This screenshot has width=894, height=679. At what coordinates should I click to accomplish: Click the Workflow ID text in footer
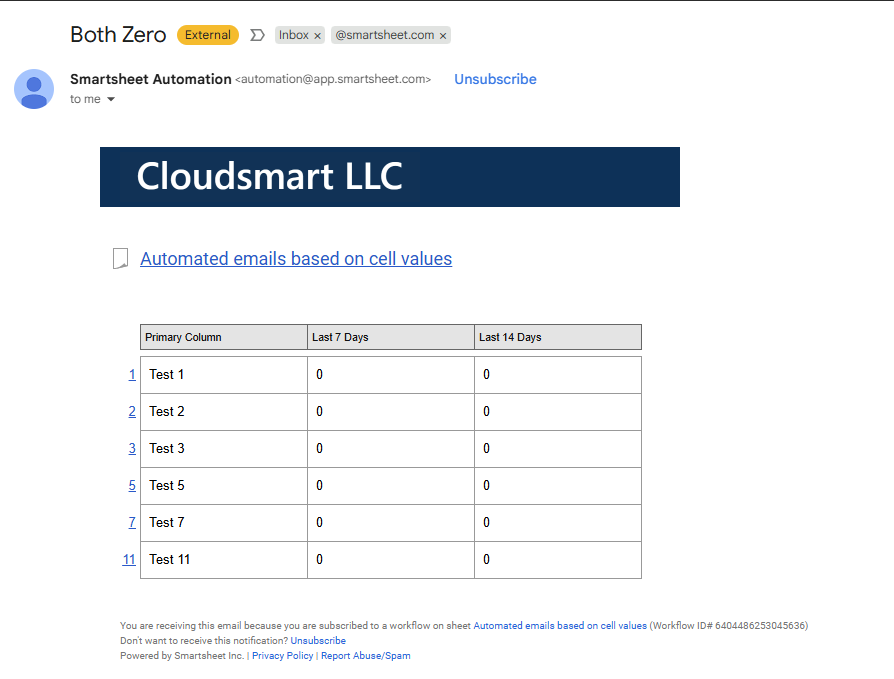tap(729, 625)
